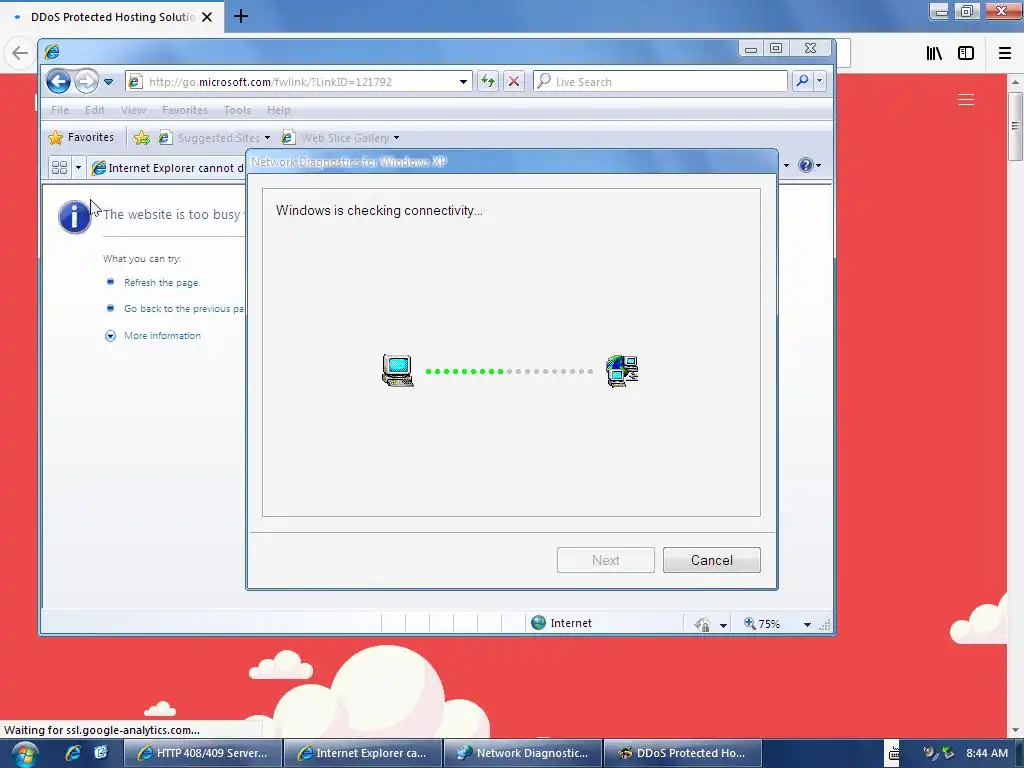Click the IE Help question mark icon

pyautogui.click(x=805, y=165)
